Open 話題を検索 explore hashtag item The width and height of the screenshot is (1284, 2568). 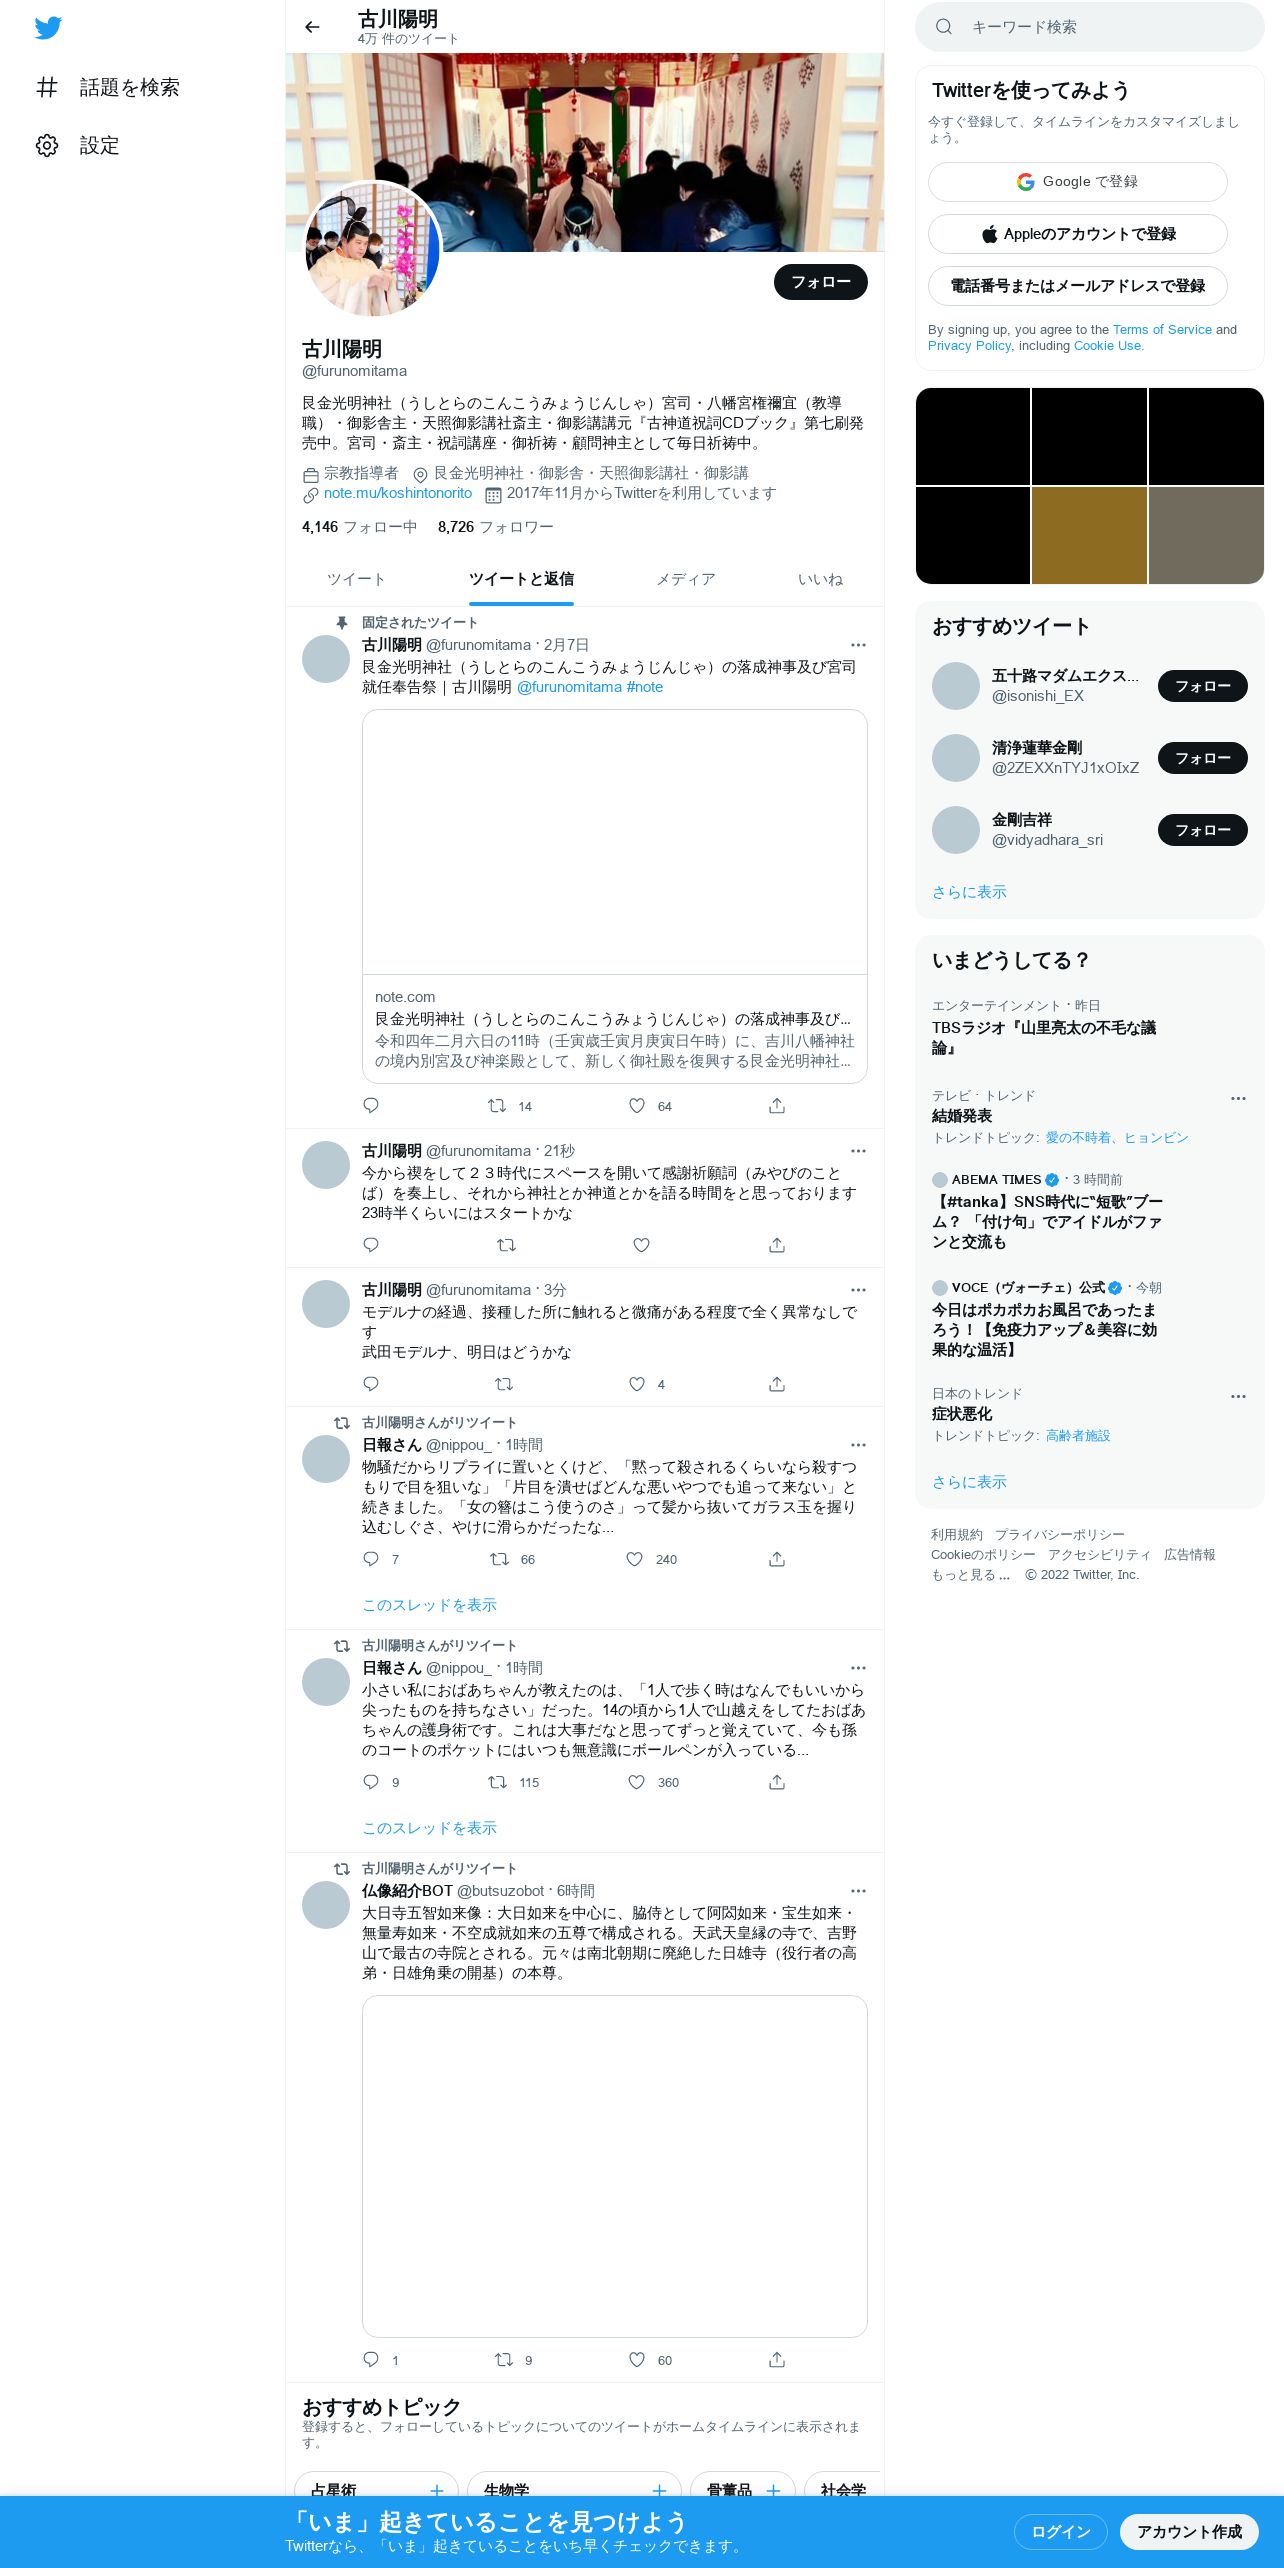108,88
